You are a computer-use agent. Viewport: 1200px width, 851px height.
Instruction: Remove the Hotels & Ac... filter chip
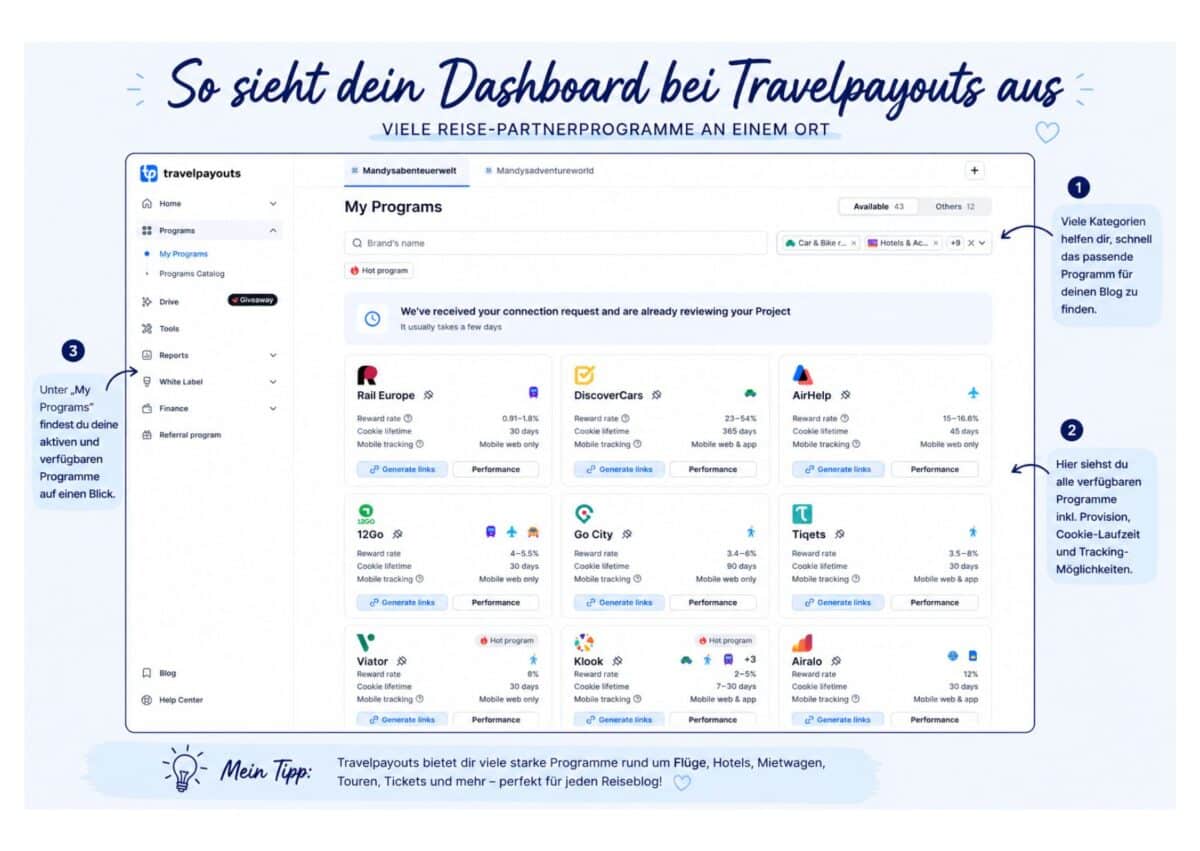coord(936,243)
